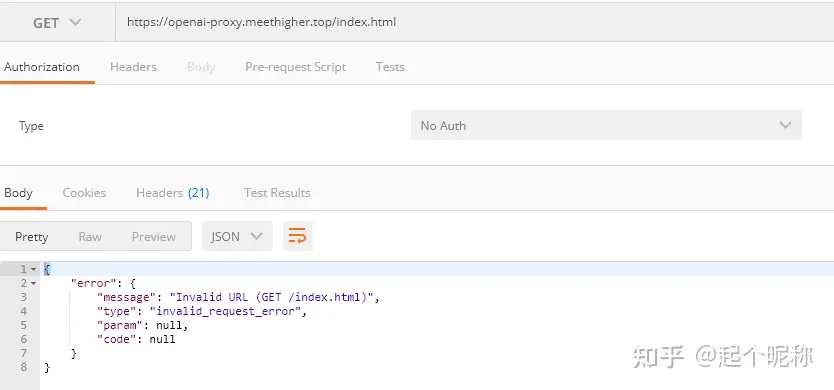
Task: Open the JSON format dropdown
Action: click(x=237, y=236)
